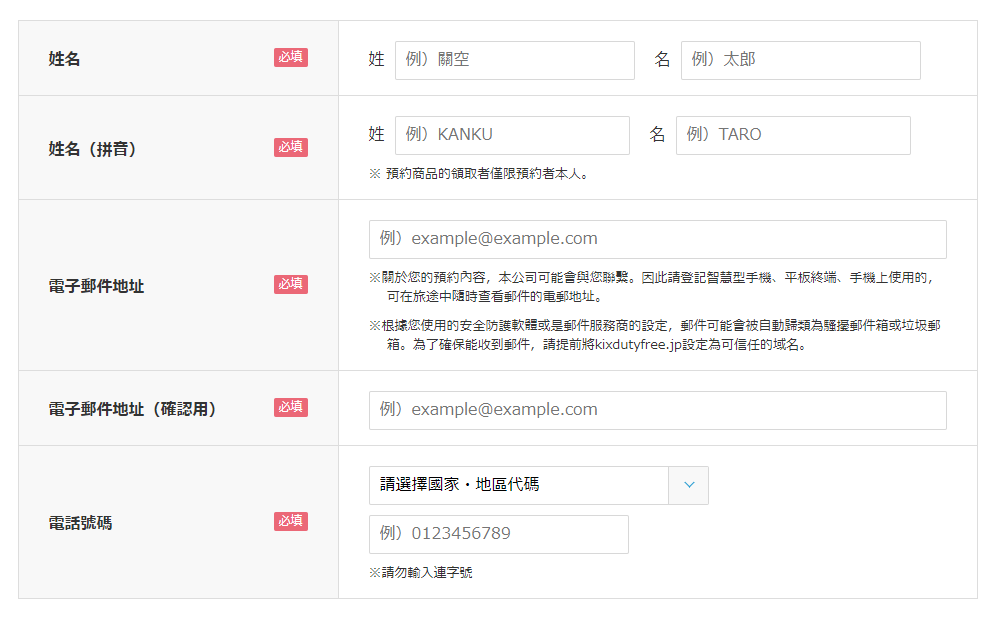
Task: Click the 電子郵件地址（確認用）confirmation email field
Action: tap(658, 410)
